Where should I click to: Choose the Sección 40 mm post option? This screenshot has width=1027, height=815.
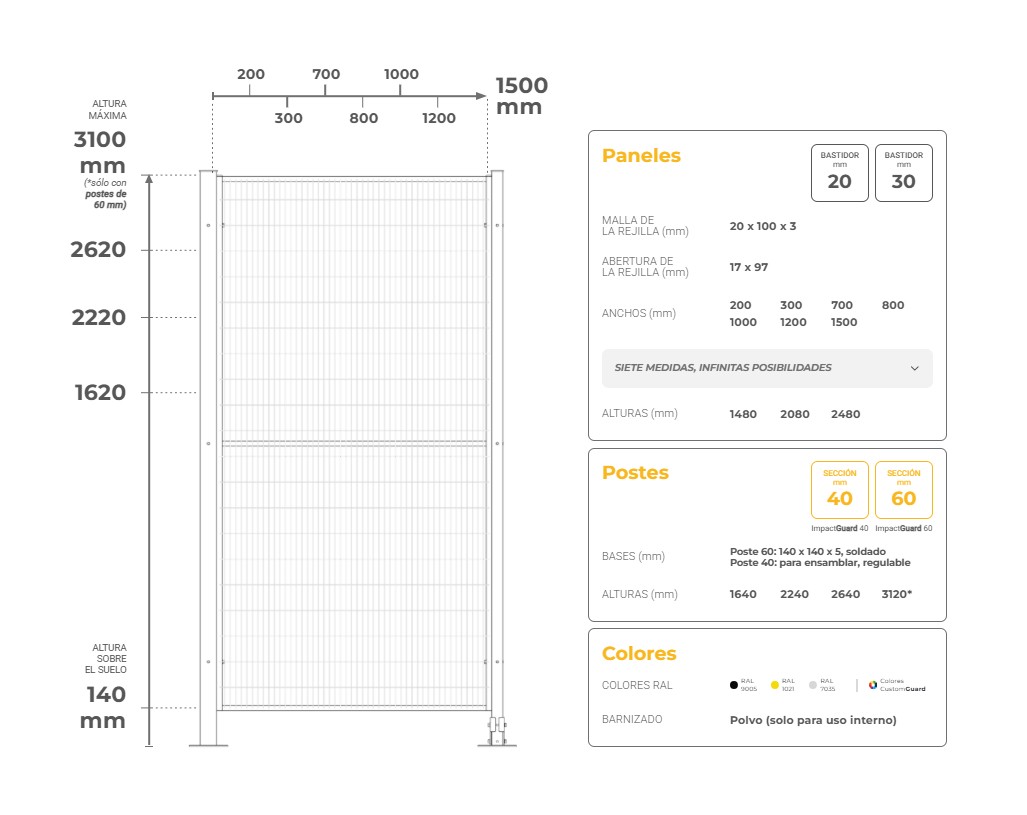(839, 490)
